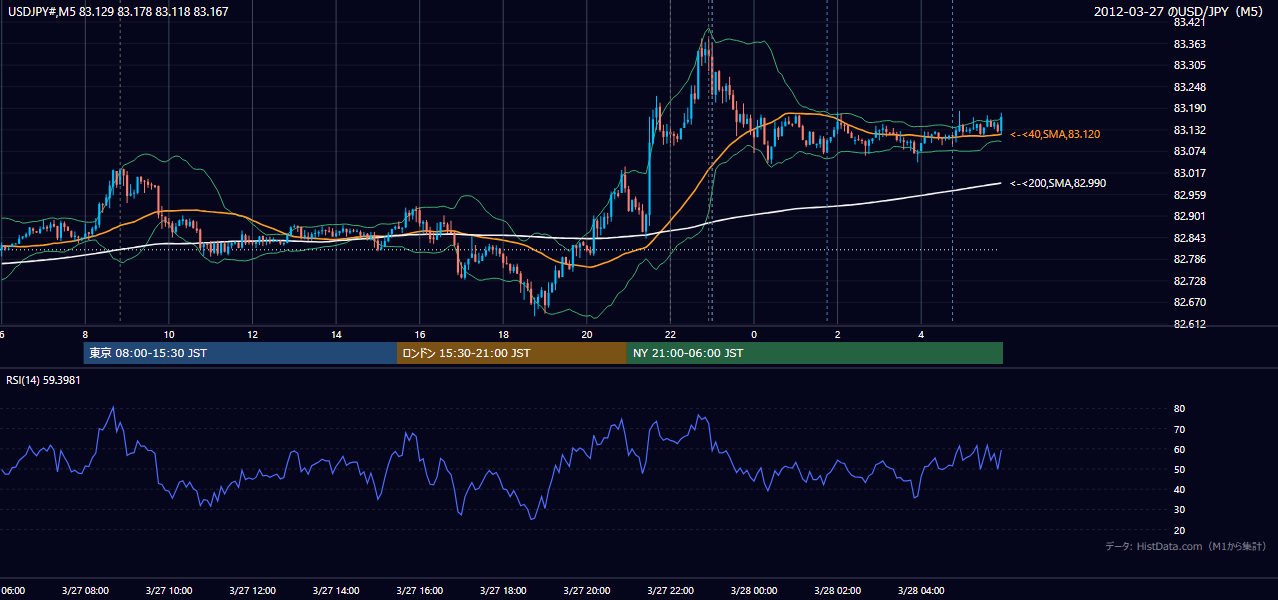The height and width of the screenshot is (600, 1278).
Task: Click price axis value 82.670
Action: [x=1190, y=302]
